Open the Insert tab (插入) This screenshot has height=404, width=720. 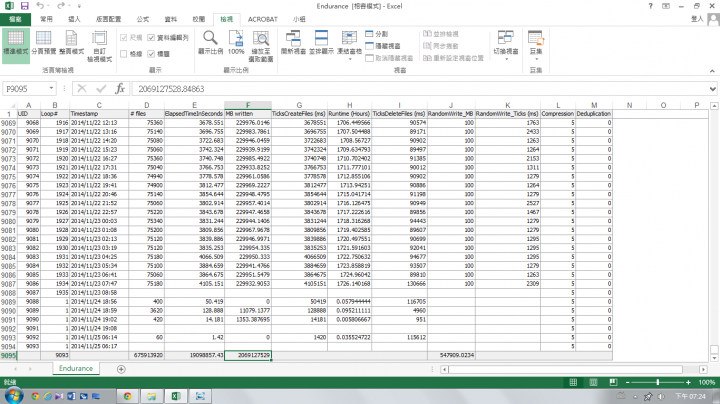[74, 19]
